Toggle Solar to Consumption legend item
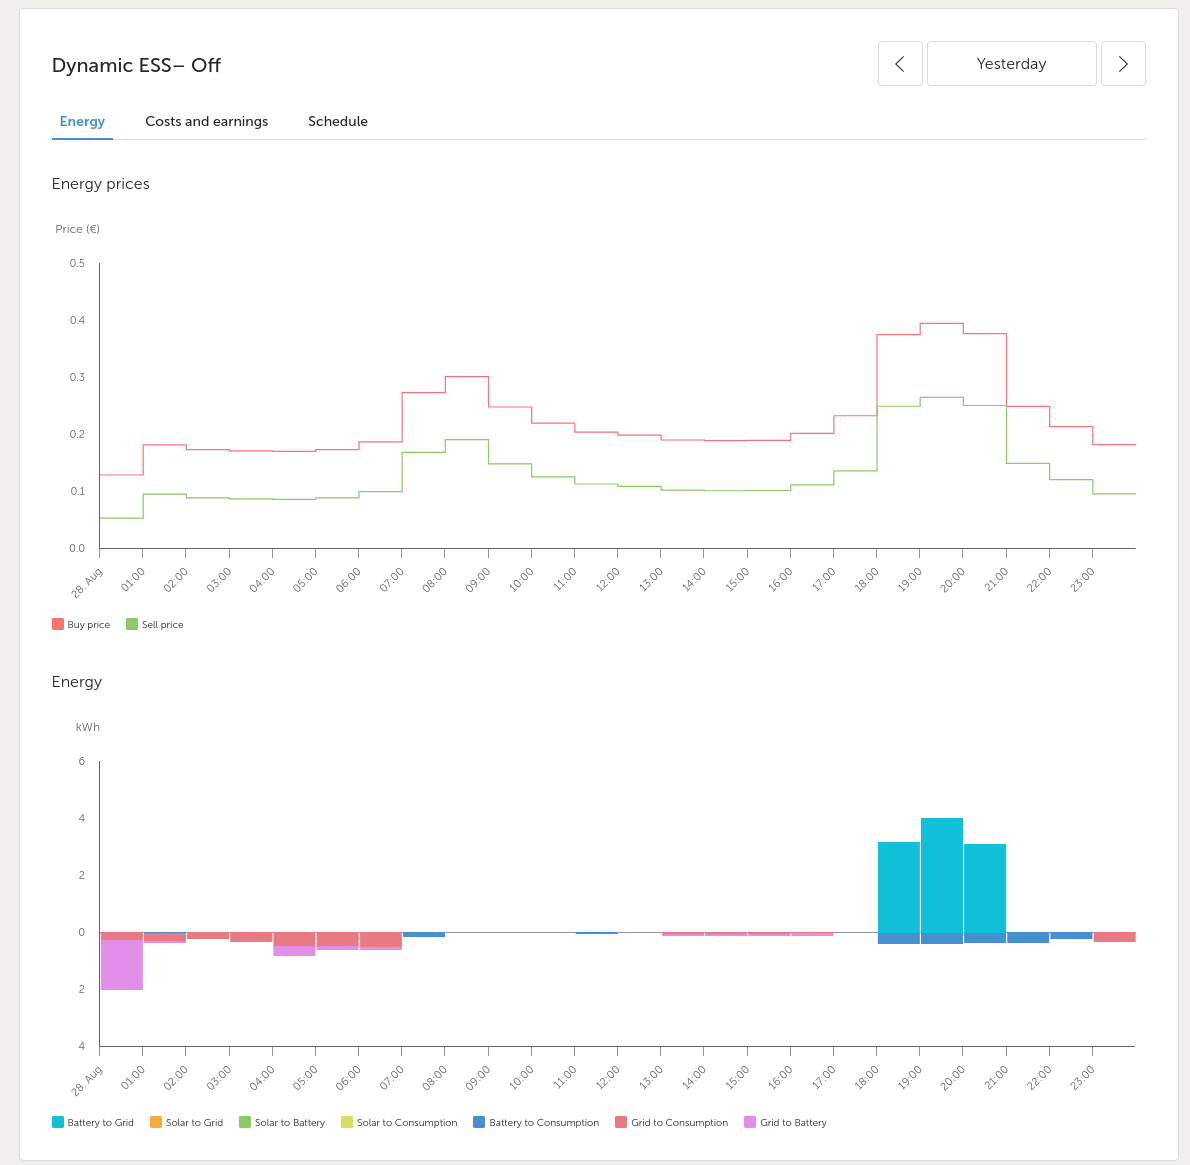Viewport: 1190px width, 1165px height. 399,1122
